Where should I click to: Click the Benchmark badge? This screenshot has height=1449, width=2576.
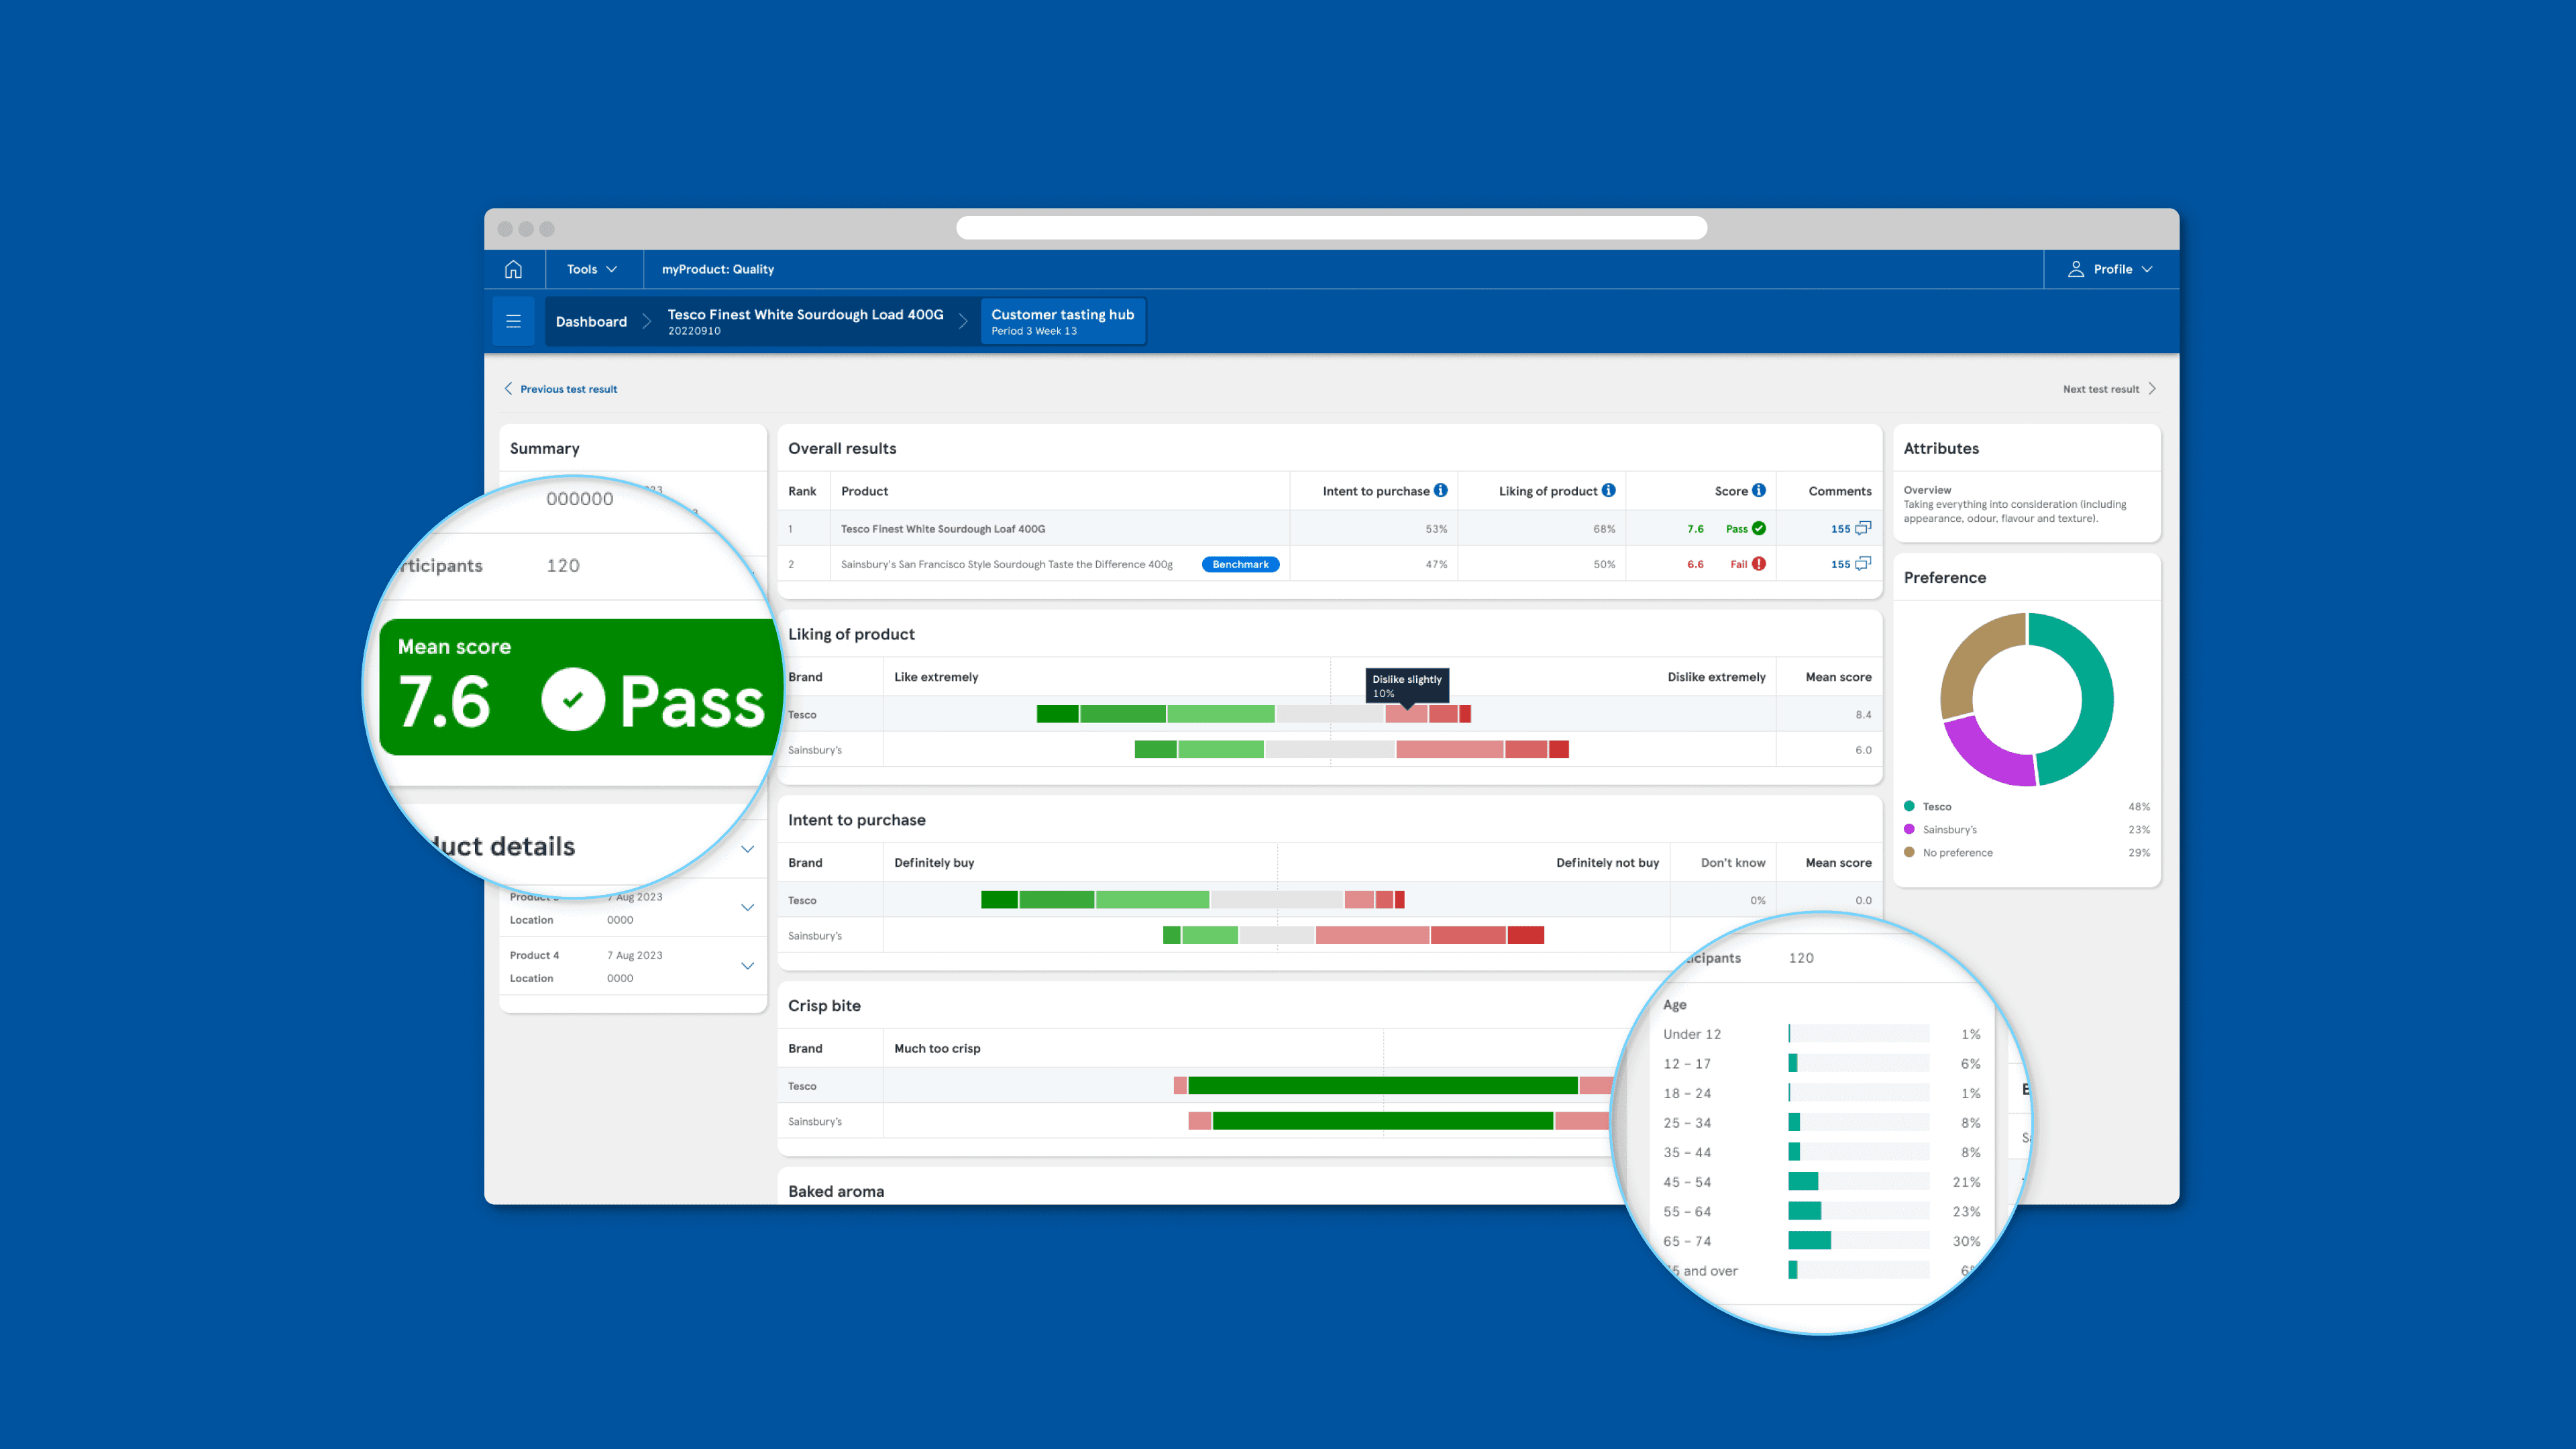1240,564
